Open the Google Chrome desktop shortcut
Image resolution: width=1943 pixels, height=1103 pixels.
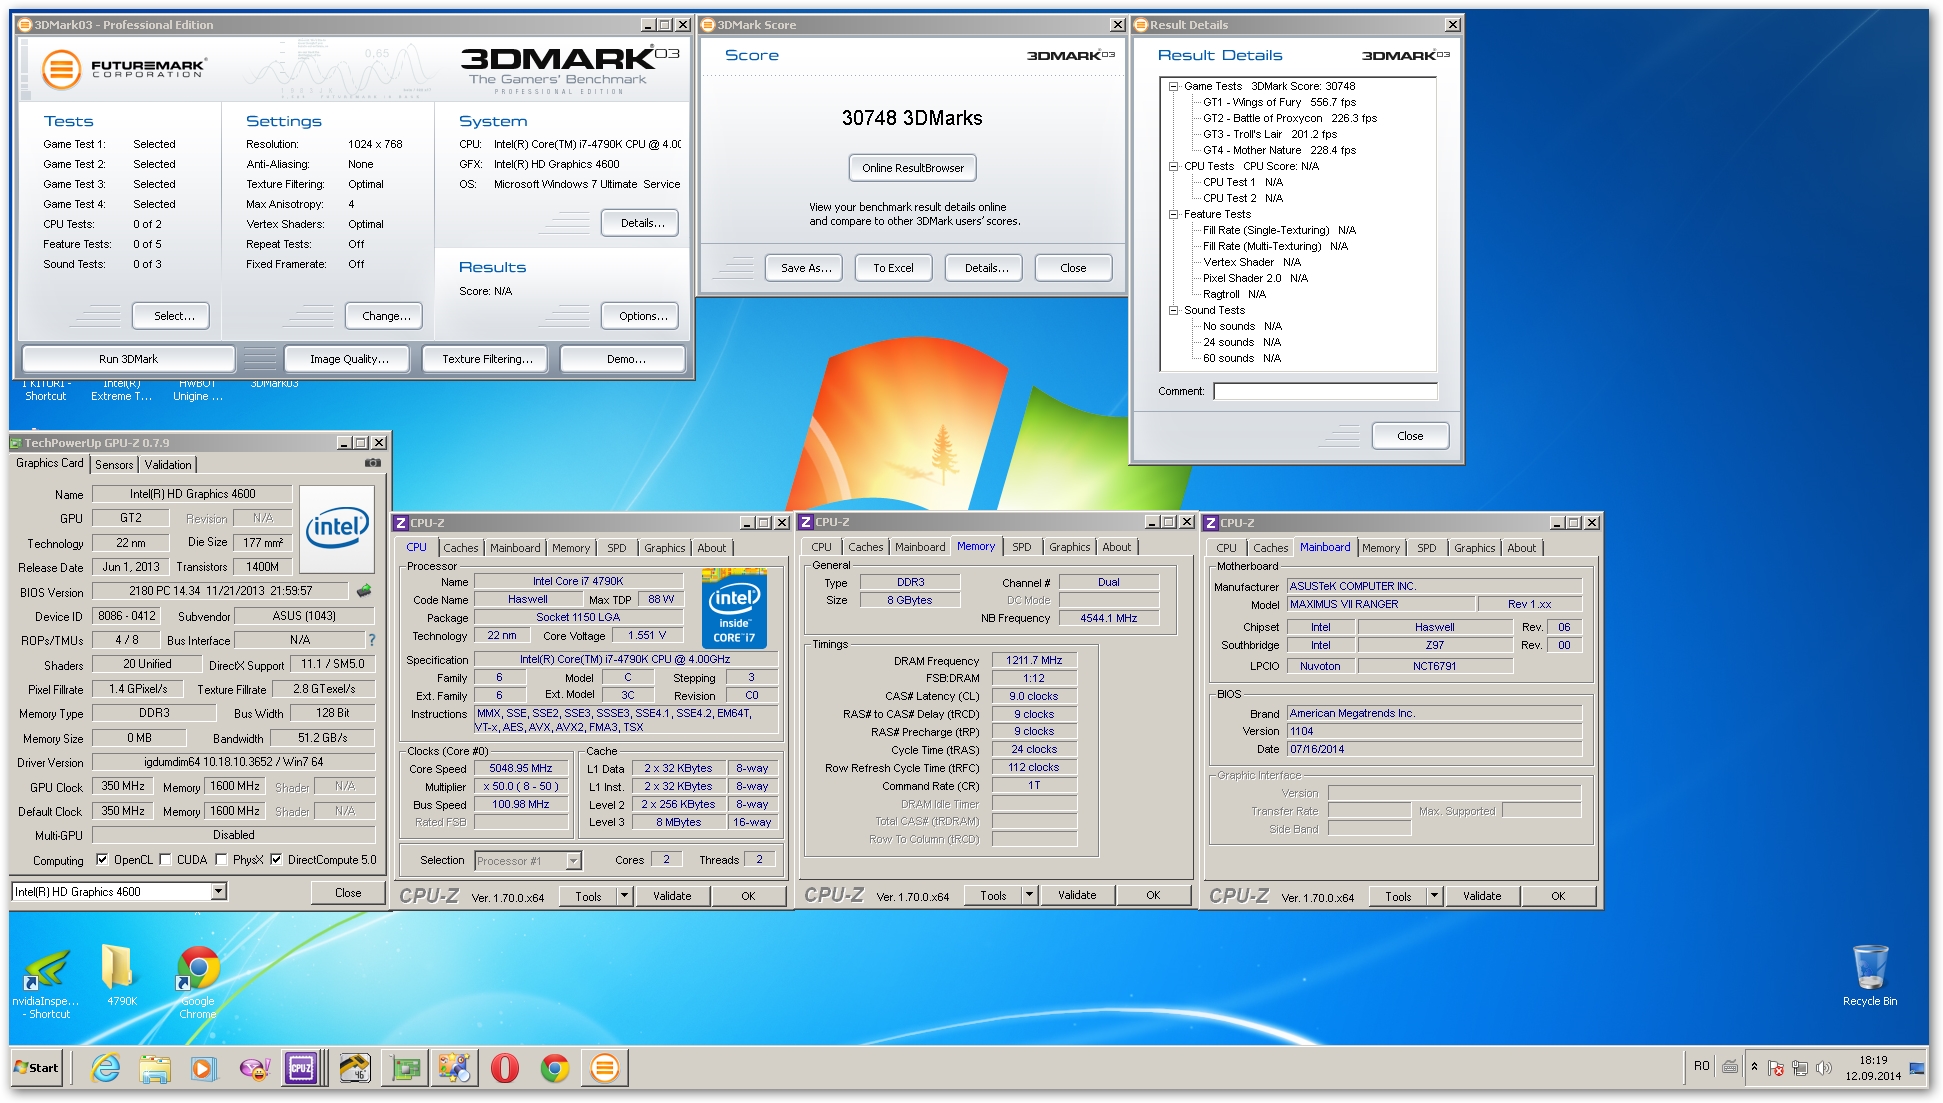197,982
